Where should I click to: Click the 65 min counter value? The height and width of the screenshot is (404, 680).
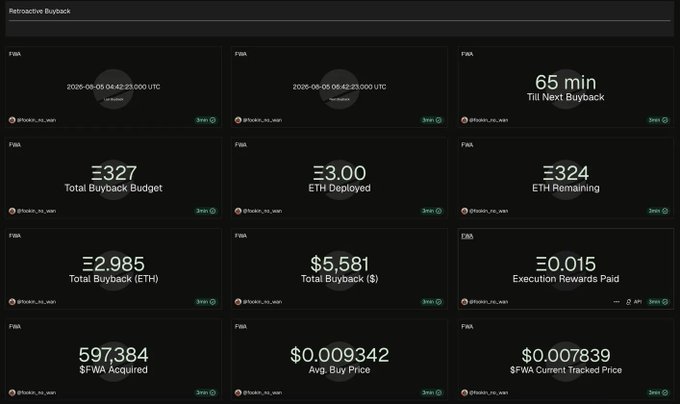(x=566, y=82)
